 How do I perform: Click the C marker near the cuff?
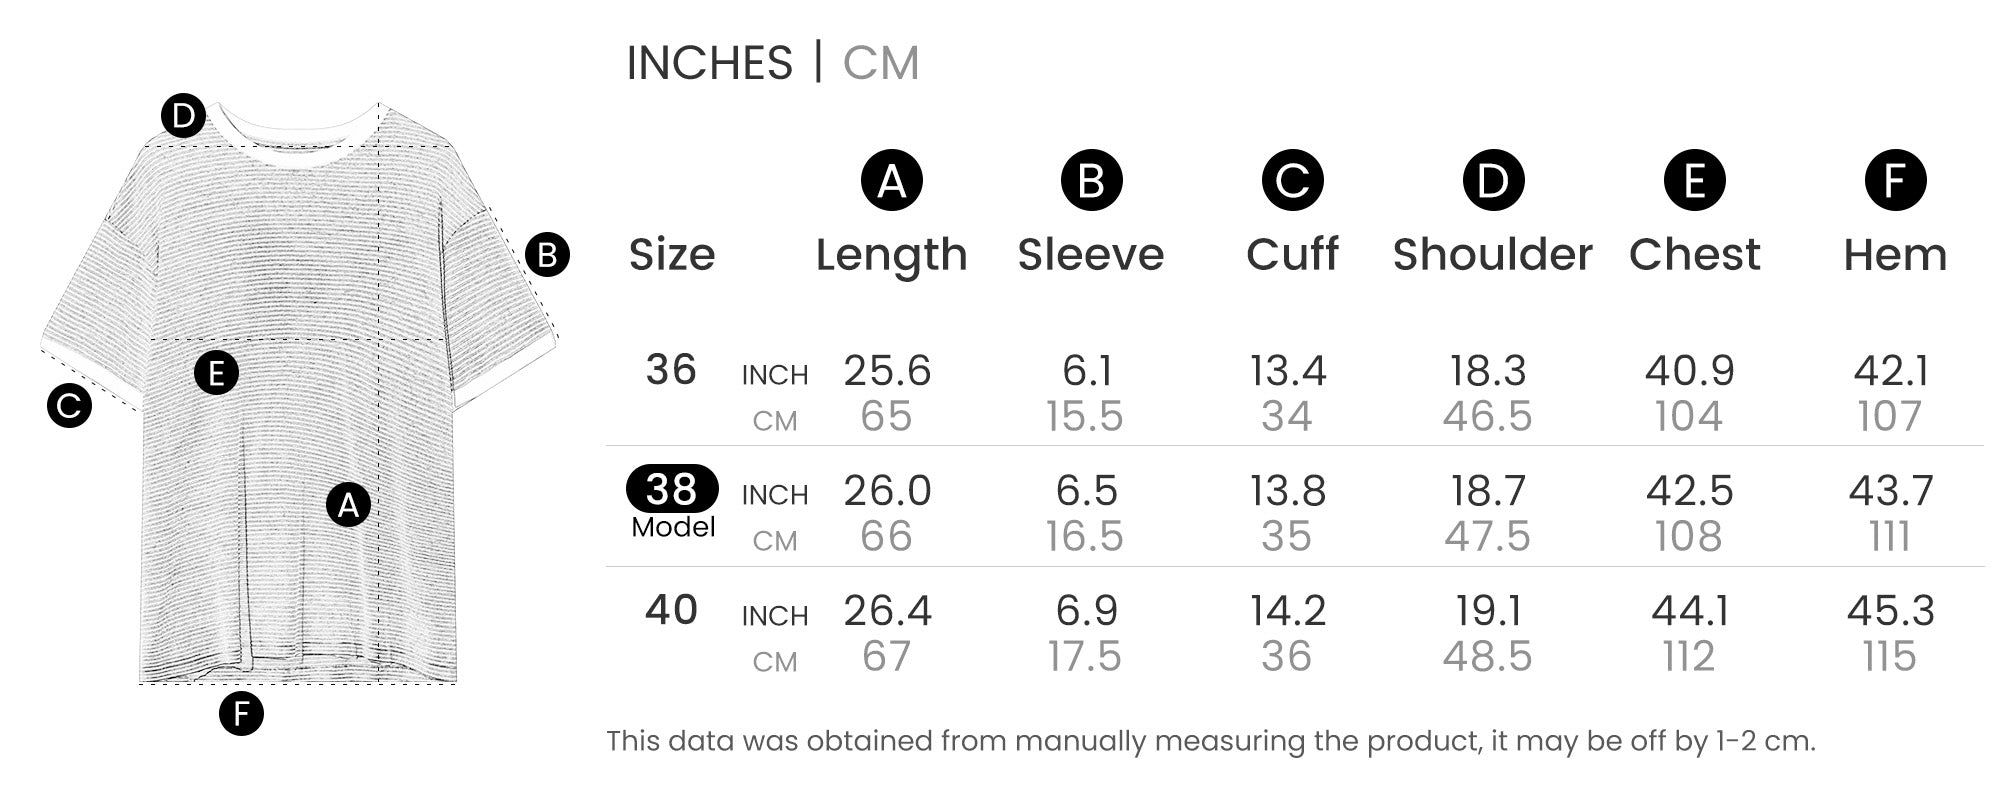pyautogui.click(x=69, y=406)
